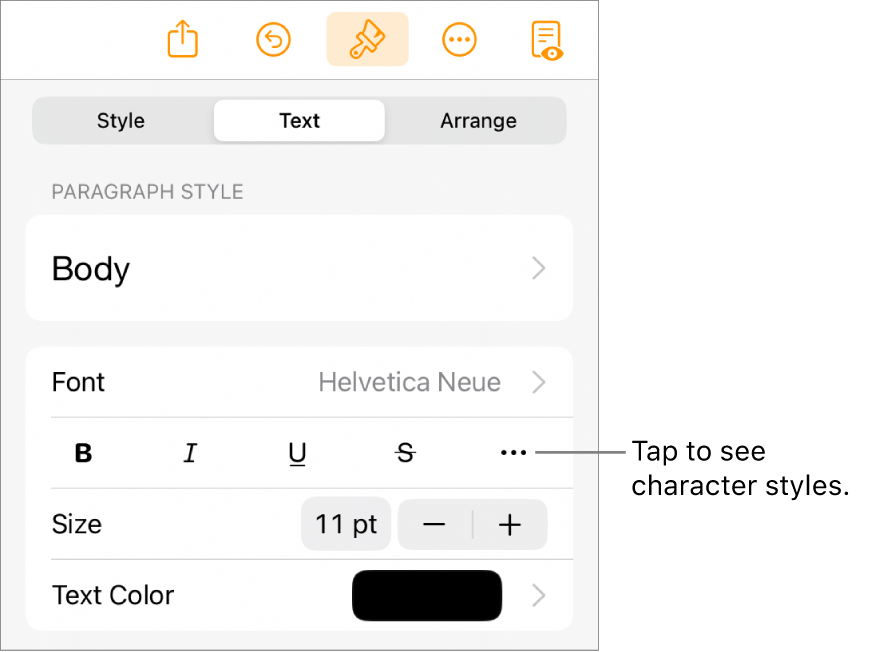Open Helvetica Neue font chooser chevron
This screenshot has width=880, height=652.
(538, 382)
